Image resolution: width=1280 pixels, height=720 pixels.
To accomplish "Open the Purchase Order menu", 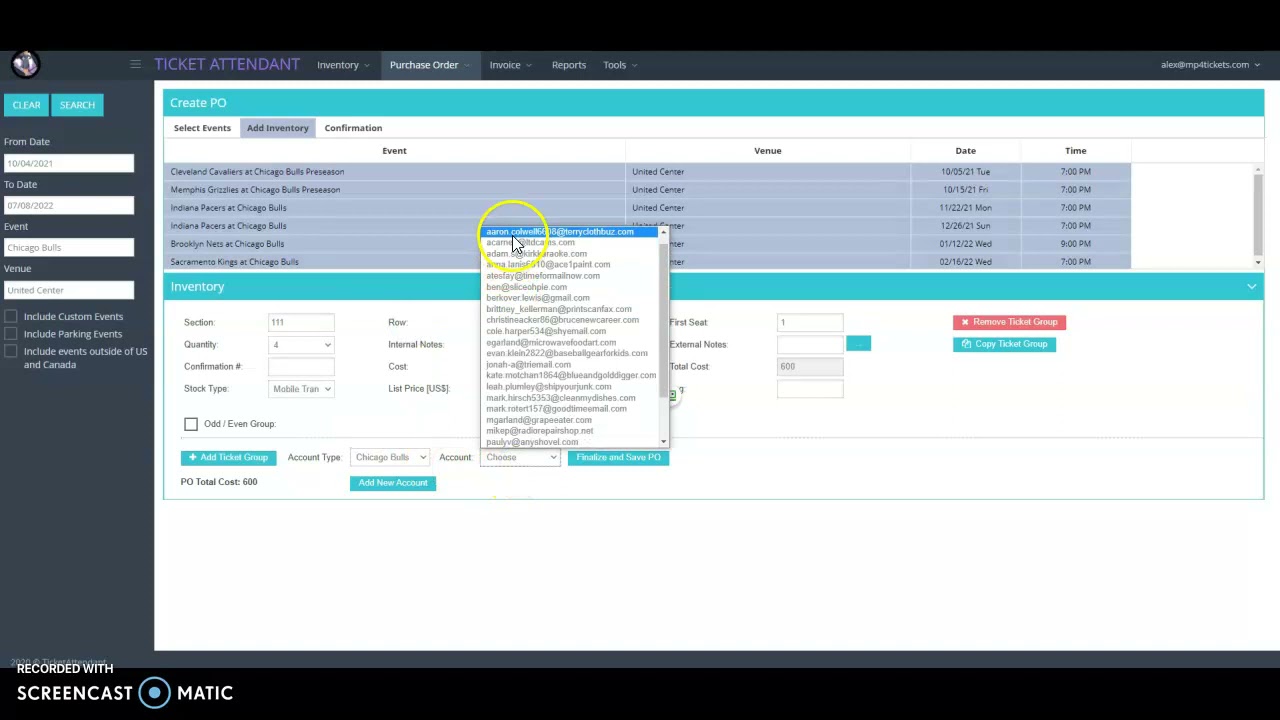I will 429,65.
